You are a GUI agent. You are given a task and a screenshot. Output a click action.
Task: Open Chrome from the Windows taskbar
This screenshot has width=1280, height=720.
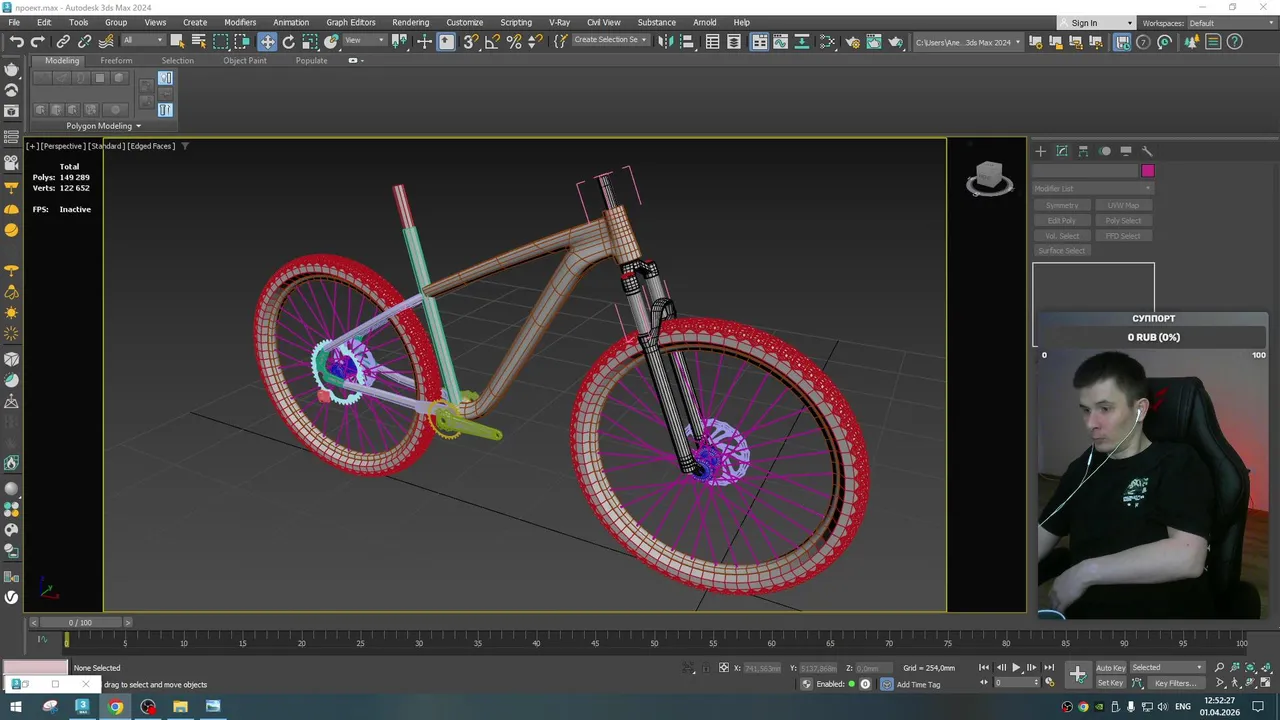pos(115,707)
